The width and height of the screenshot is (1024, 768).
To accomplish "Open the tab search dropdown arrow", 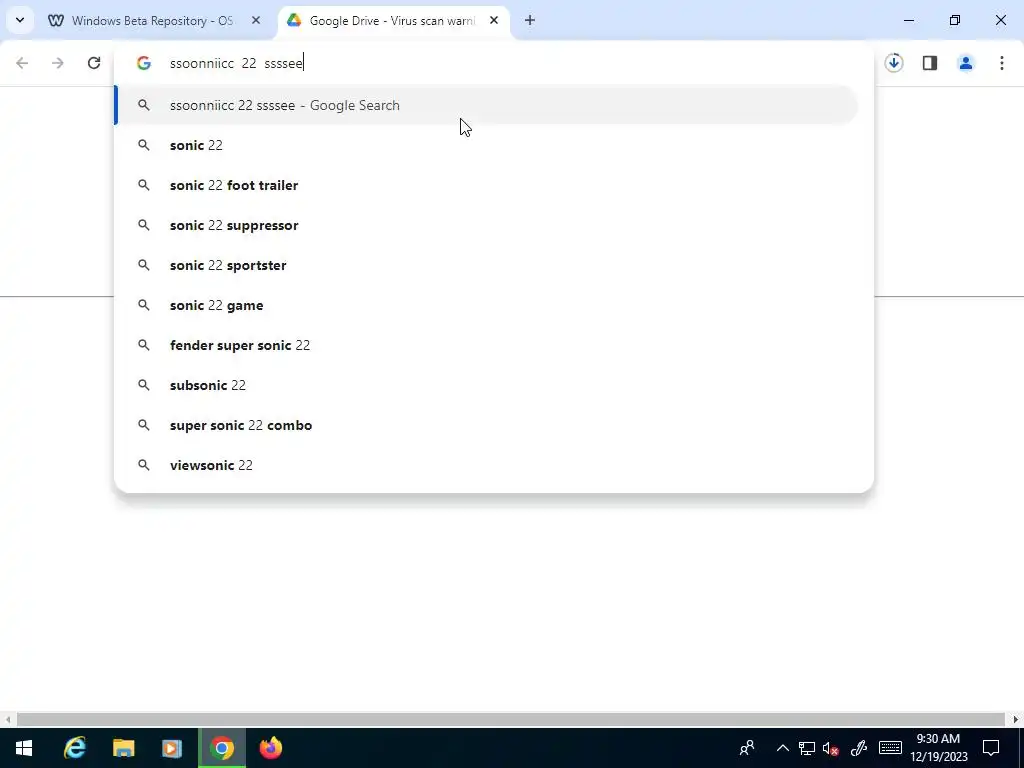I will (20, 20).
